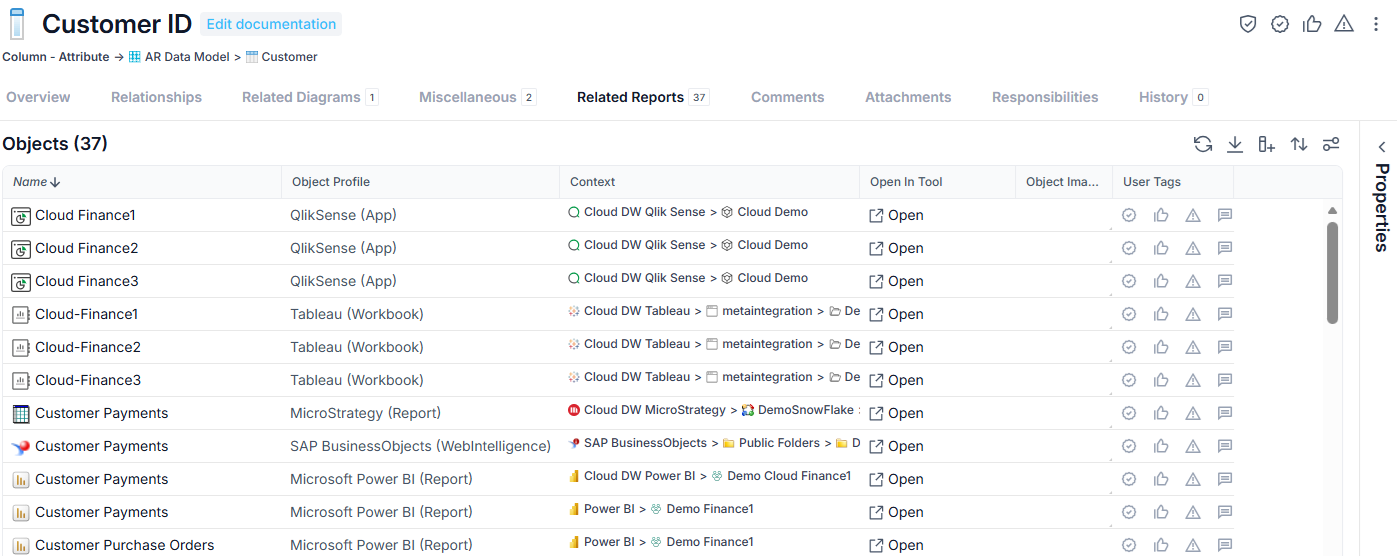Open the Related Diagrams tab

[x=310, y=97]
